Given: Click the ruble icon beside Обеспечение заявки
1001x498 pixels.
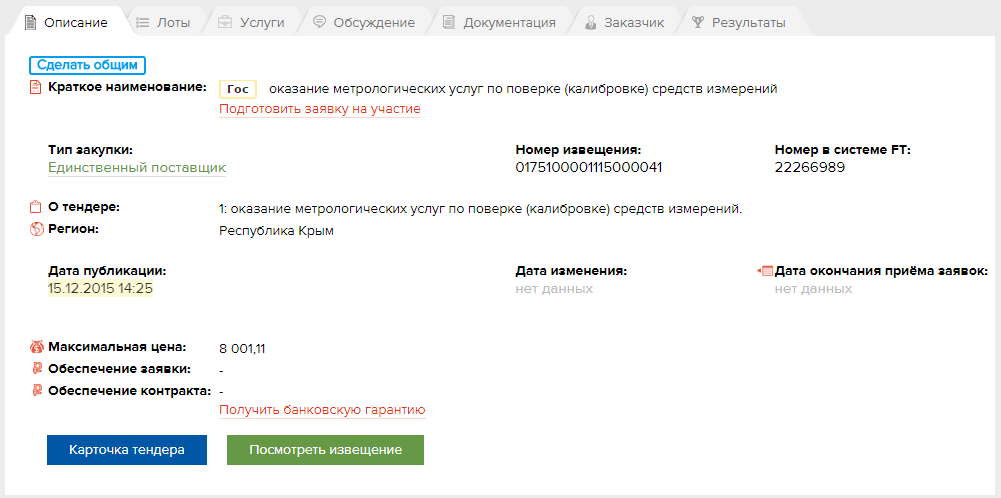Looking at the screenshot, I should [x=36, y=368].
